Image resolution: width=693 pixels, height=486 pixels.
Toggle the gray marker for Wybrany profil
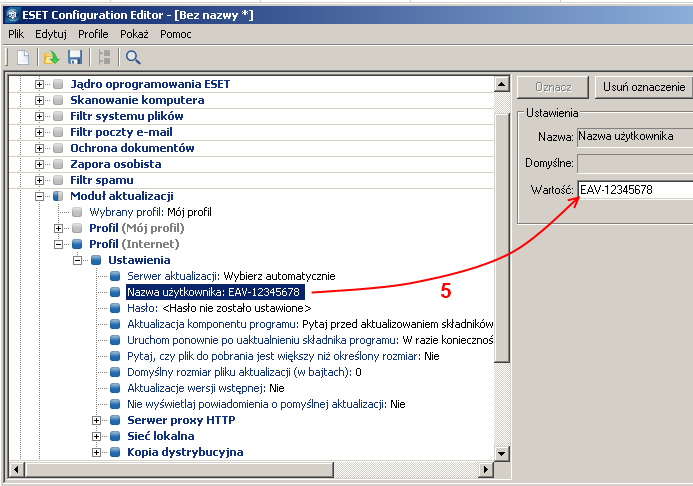pos(77,212)
